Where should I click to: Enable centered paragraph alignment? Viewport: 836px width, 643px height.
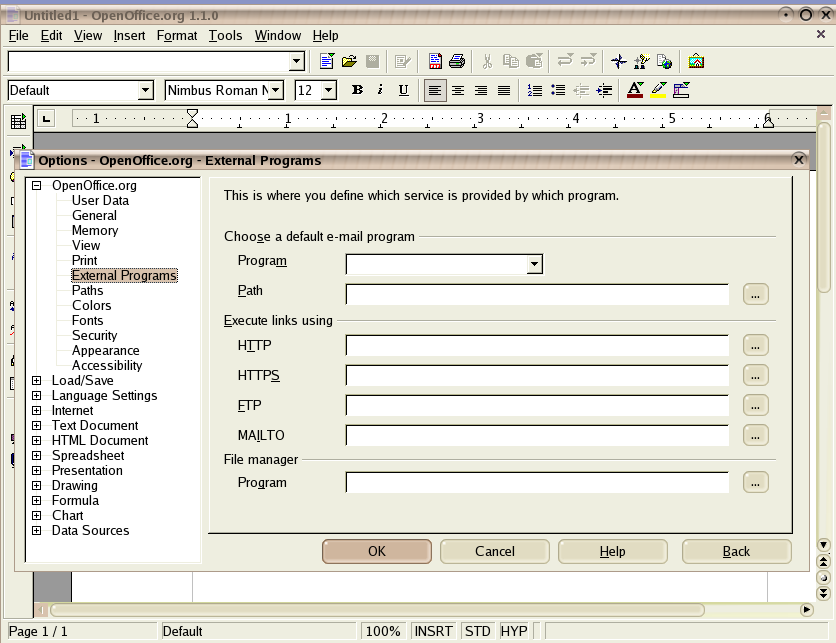(458, 91)
